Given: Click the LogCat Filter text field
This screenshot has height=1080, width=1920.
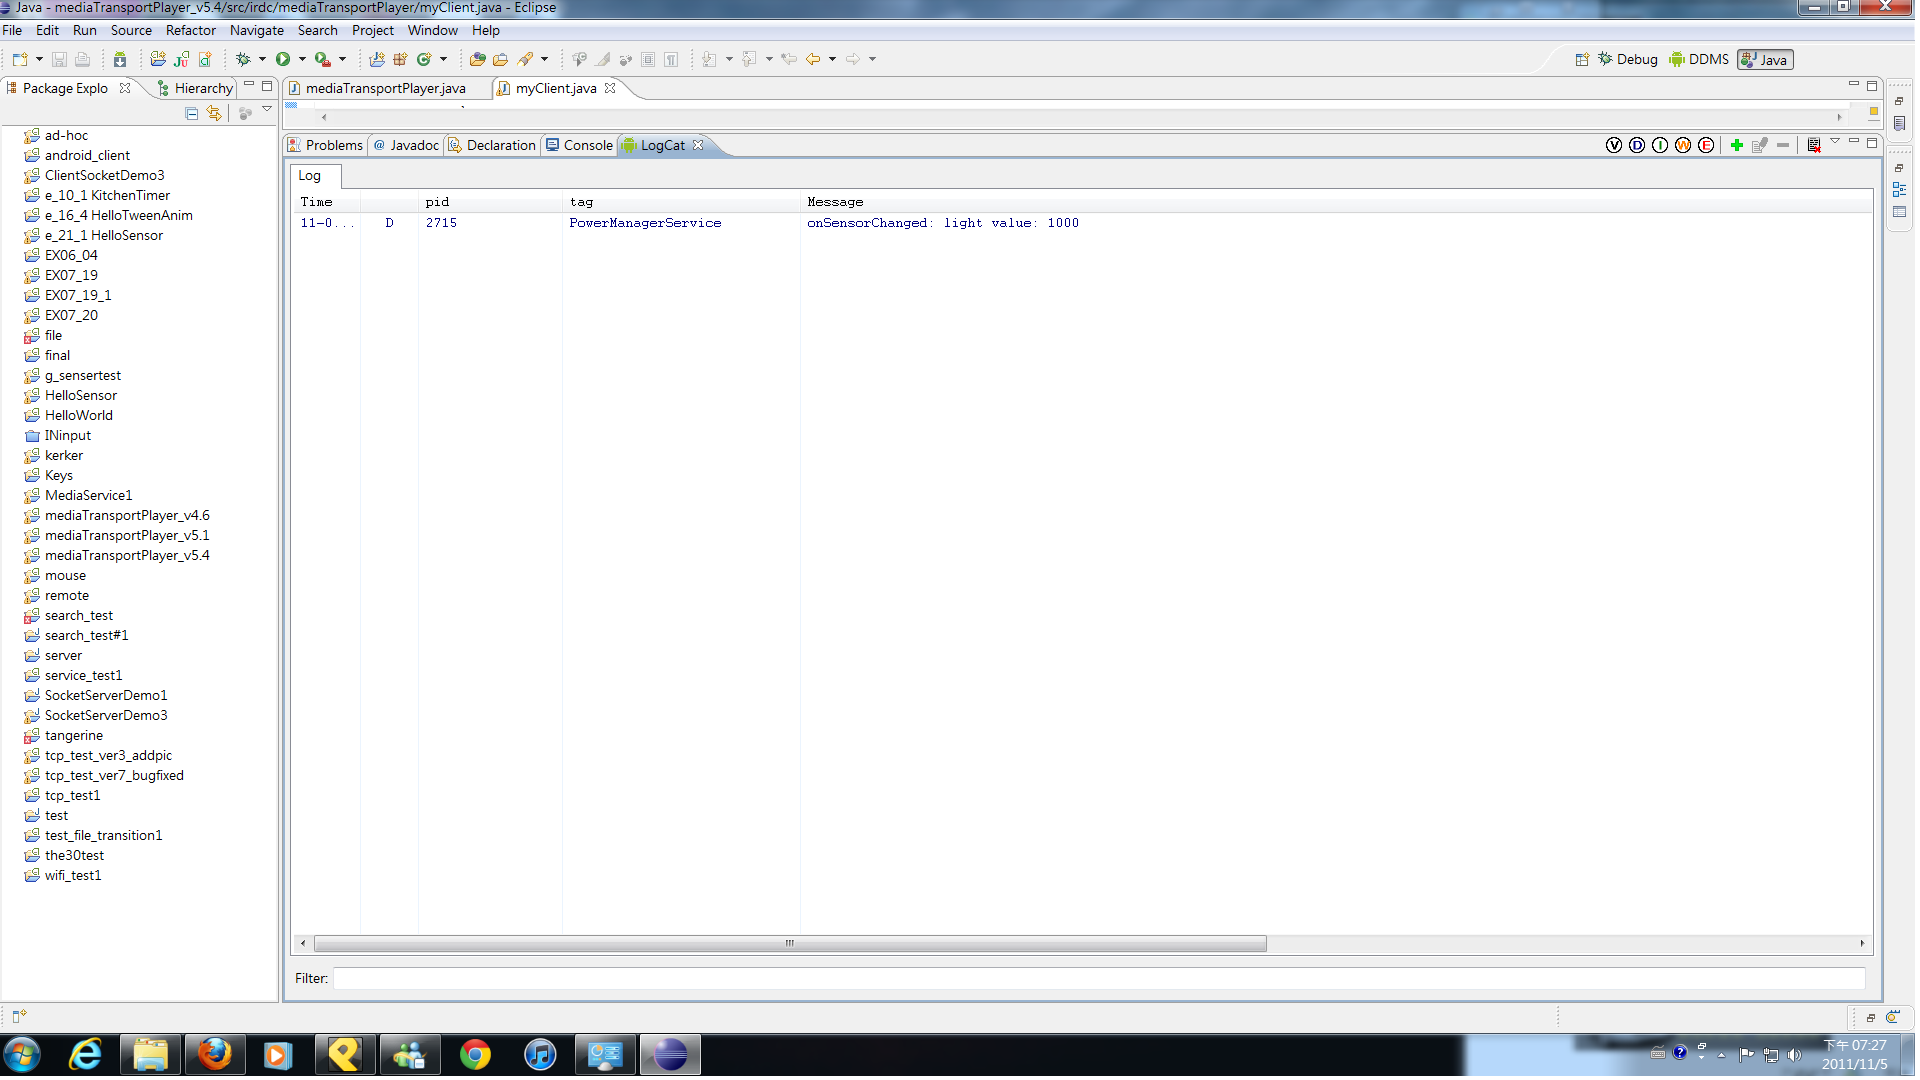Looking at the screenshot, I should coord(1099,979).
